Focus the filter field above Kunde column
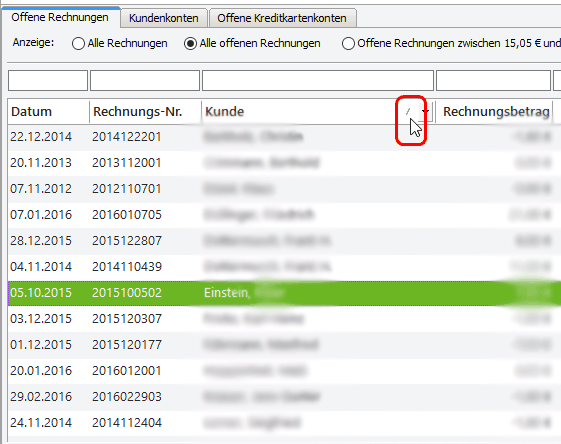 [x=318, y=80]
